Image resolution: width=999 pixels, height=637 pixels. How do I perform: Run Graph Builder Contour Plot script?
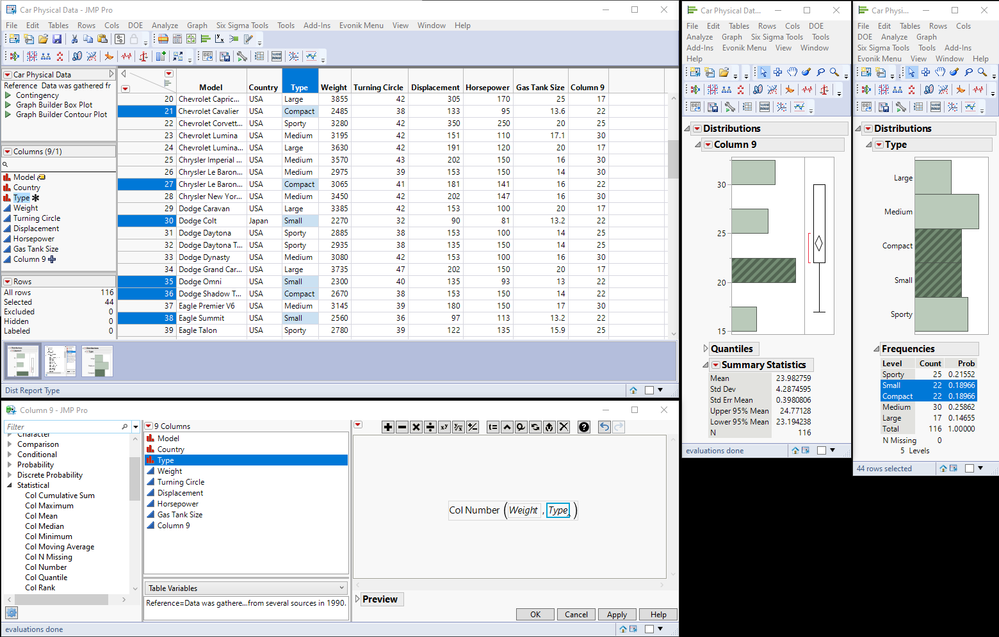(x=61, y=115)
